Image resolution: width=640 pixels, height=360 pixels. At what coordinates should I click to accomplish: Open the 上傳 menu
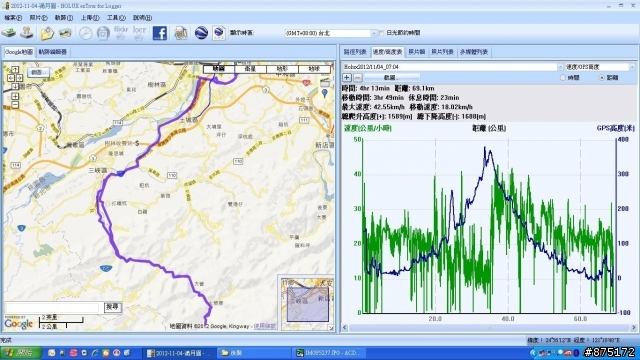(90, 18)
